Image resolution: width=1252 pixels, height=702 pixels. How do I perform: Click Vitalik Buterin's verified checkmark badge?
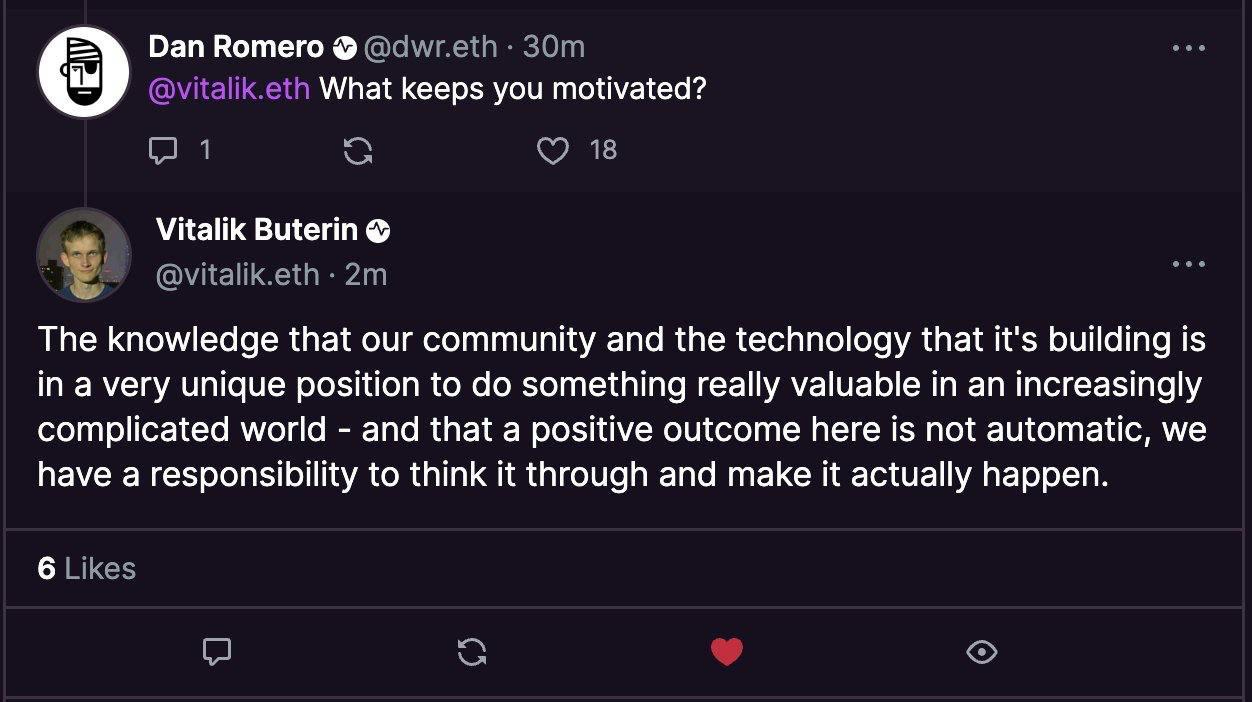tap(378, 230)
